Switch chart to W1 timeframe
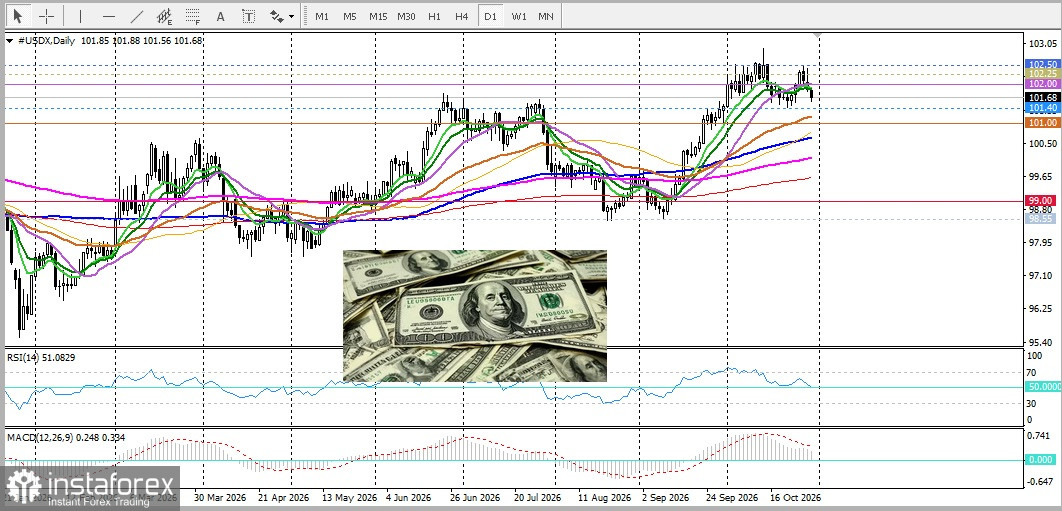Image resolution: width=1062 pixels, height=511 pixels. coord(519,16)
